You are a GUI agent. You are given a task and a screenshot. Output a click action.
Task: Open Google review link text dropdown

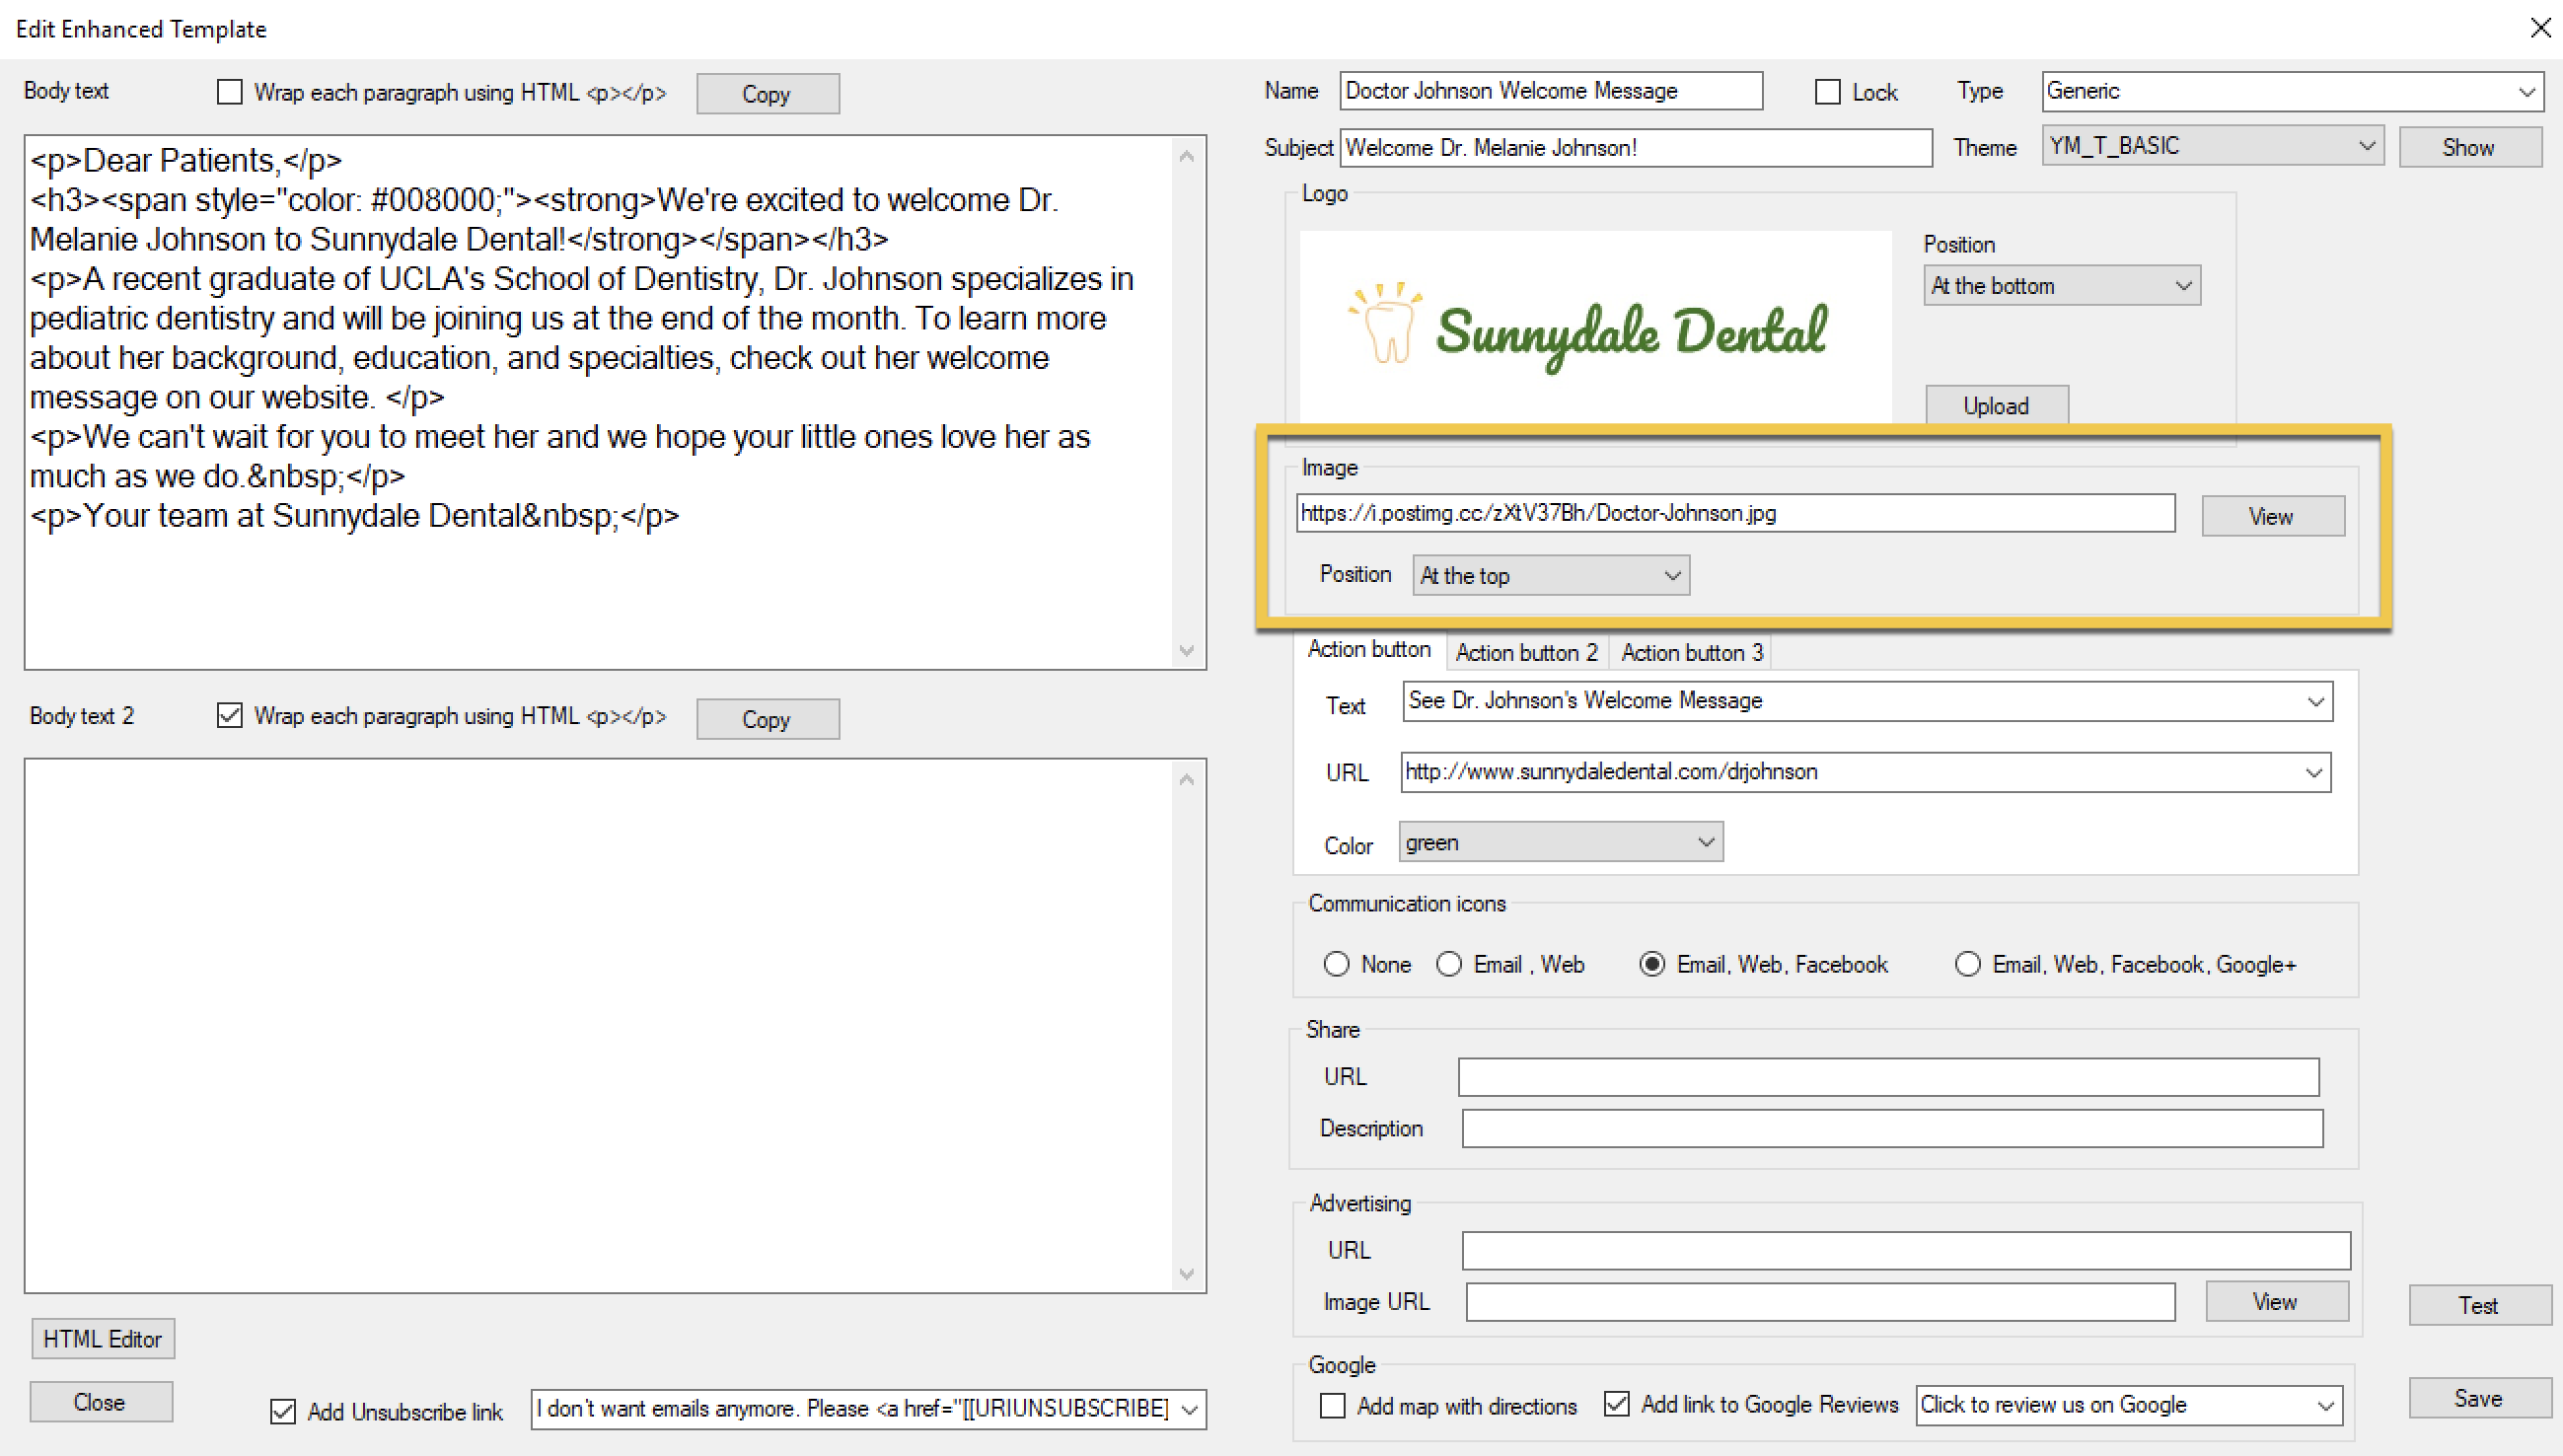[2325, 1406]
